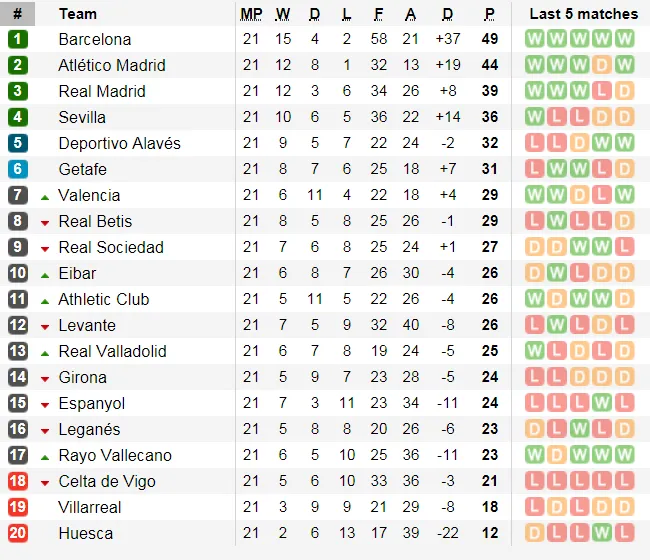Click Huesca's red rank 20 badge
This screenshot has height=560, width=650.
[x=17, y=533]
